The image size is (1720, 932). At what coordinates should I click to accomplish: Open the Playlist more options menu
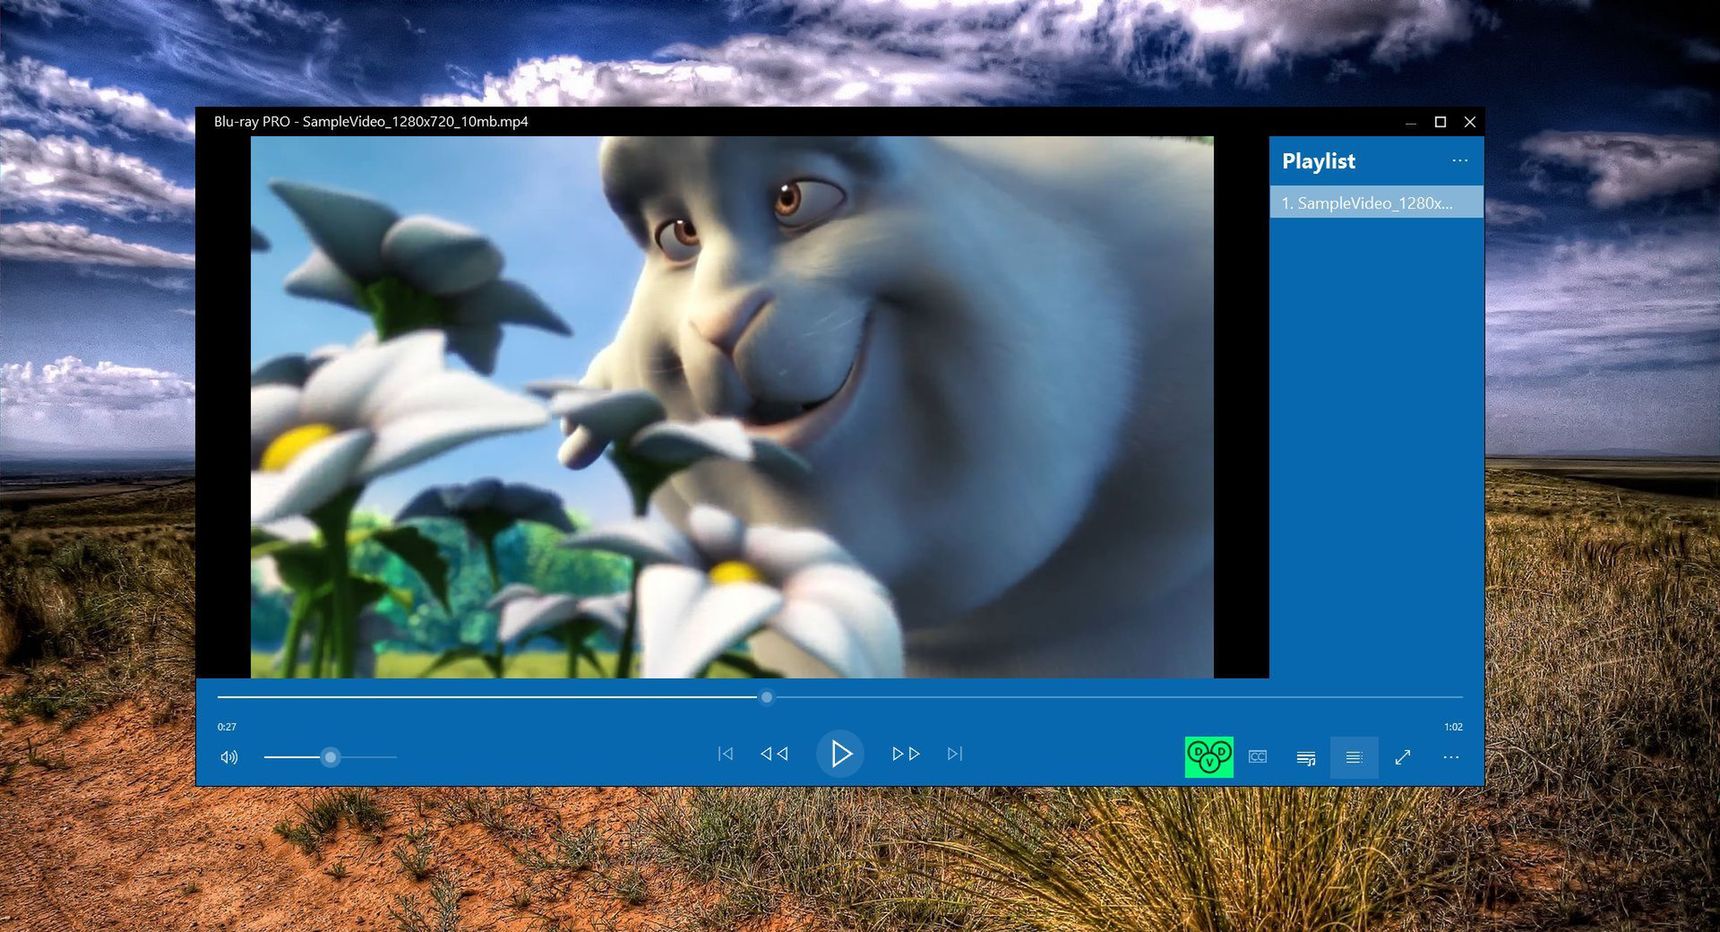(1460, 160)
